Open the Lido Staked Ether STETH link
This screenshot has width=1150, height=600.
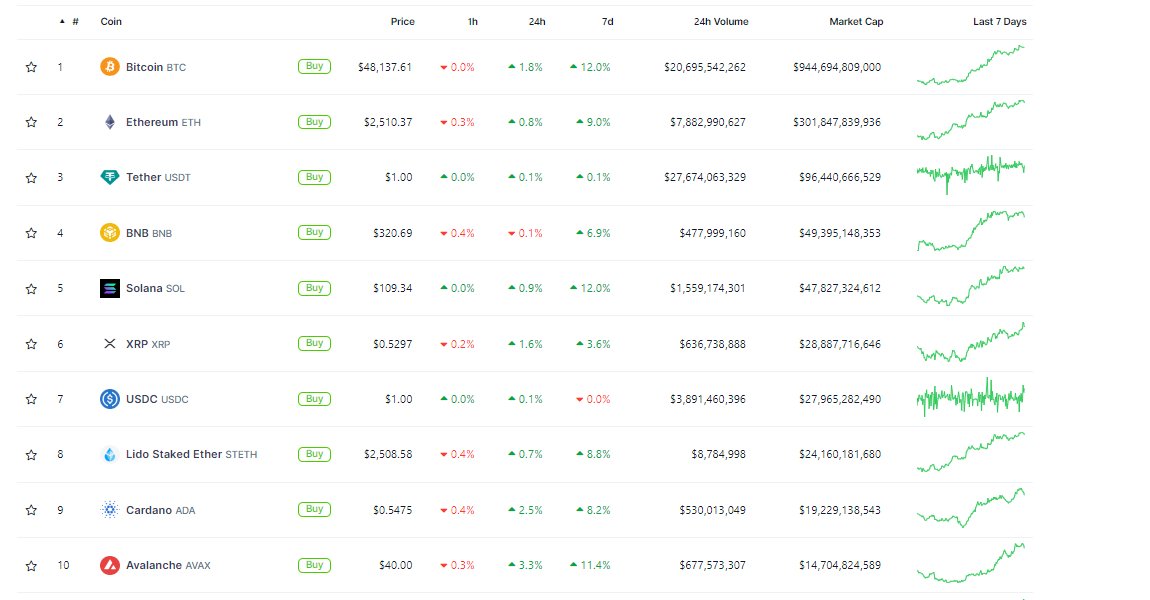[x=191, y=454]
